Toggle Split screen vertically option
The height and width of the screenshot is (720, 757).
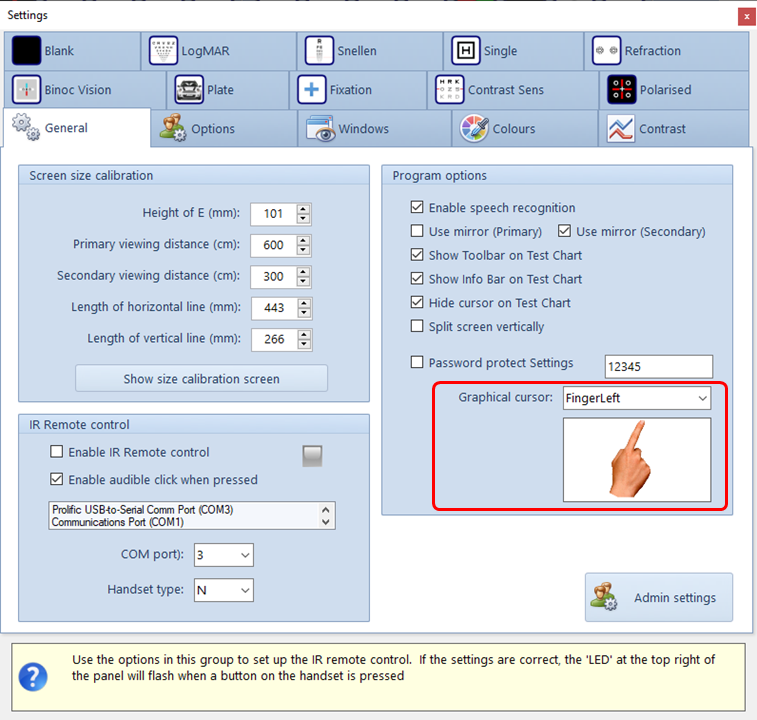click(417, 327)
